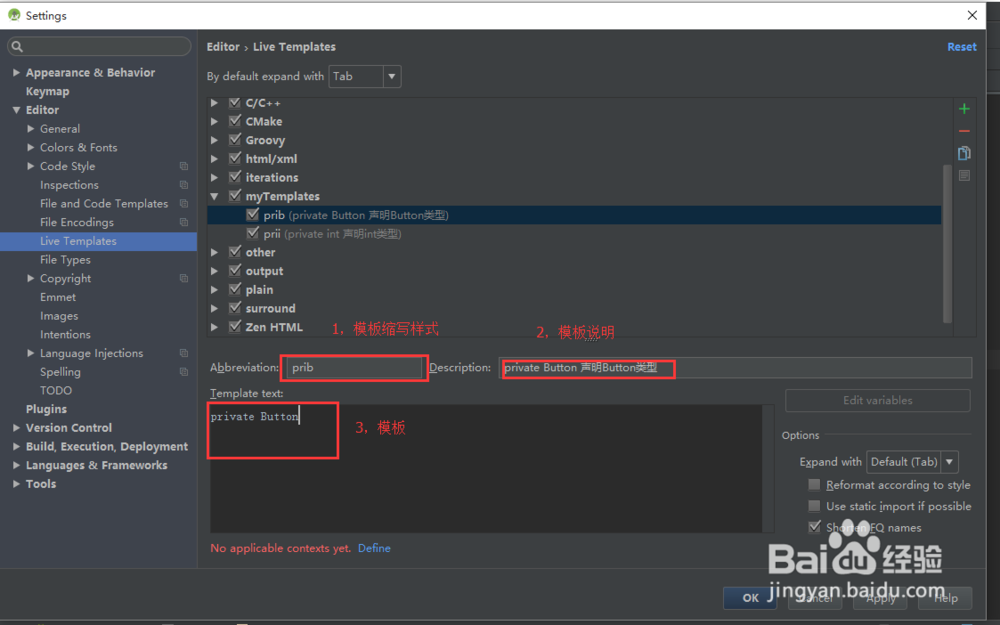Click the gear icon next to Inspections
Viewport: 1000px width, 625px height.
[183, 184]
